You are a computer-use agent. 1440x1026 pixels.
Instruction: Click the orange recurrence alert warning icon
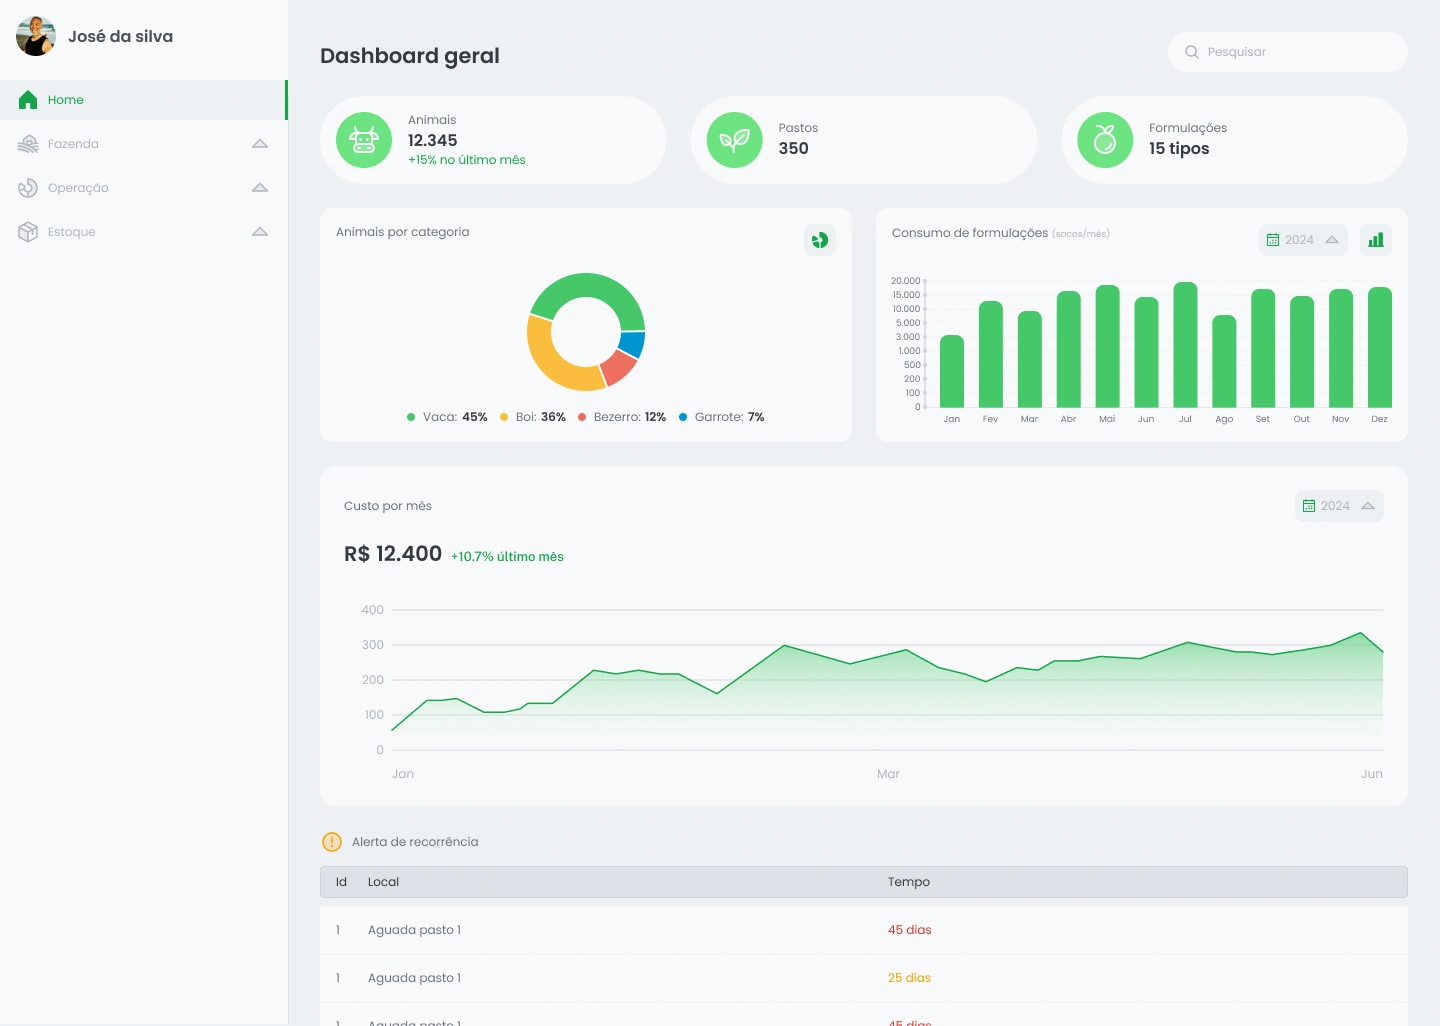[x=332, y=842]
